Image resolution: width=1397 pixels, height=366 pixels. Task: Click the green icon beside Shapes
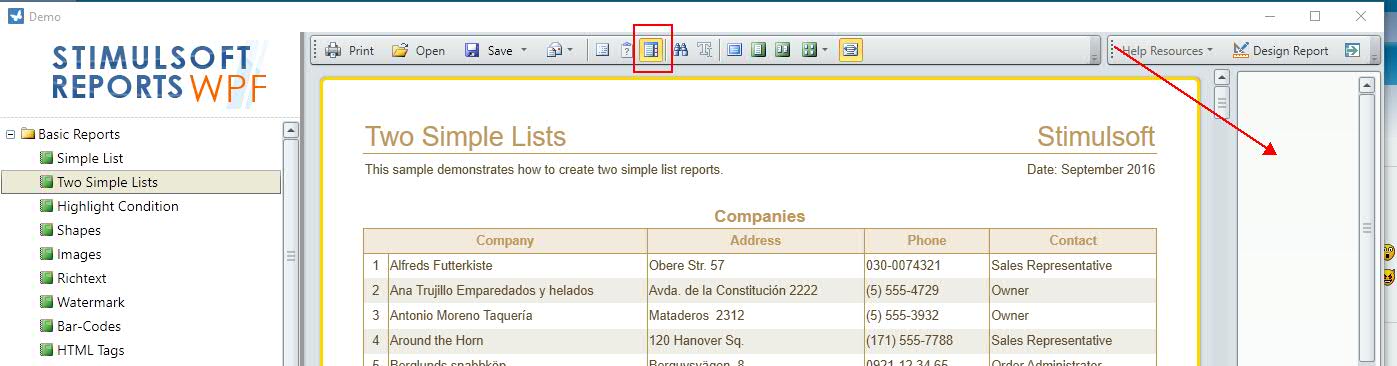(x=46, y=230)
